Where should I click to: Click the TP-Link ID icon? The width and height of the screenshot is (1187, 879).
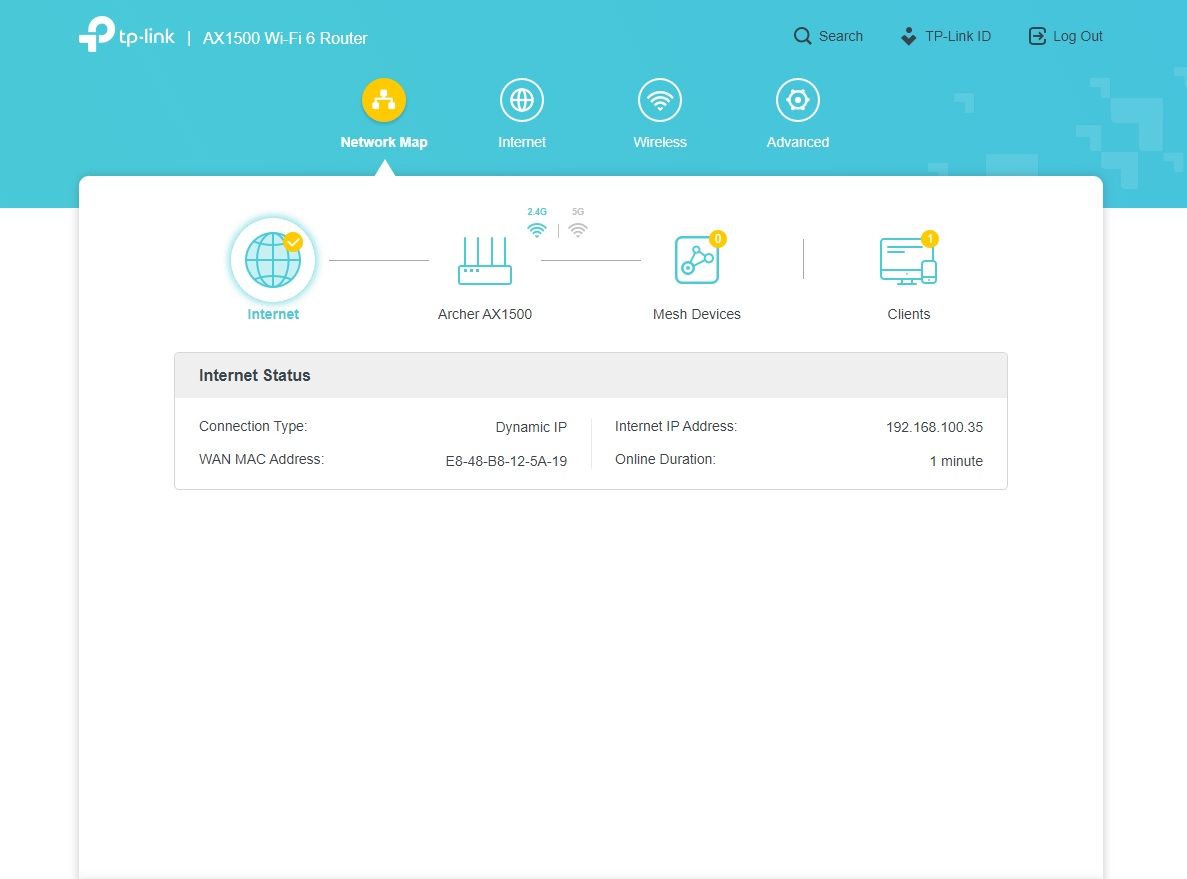pyautogui.click(x=908, y=36)
